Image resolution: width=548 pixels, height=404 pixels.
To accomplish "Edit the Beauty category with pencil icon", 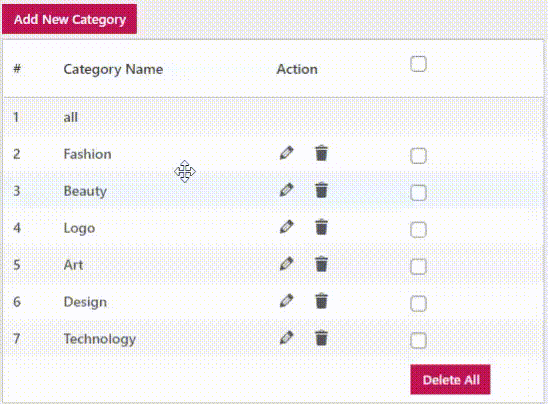I will coord(287,190).
